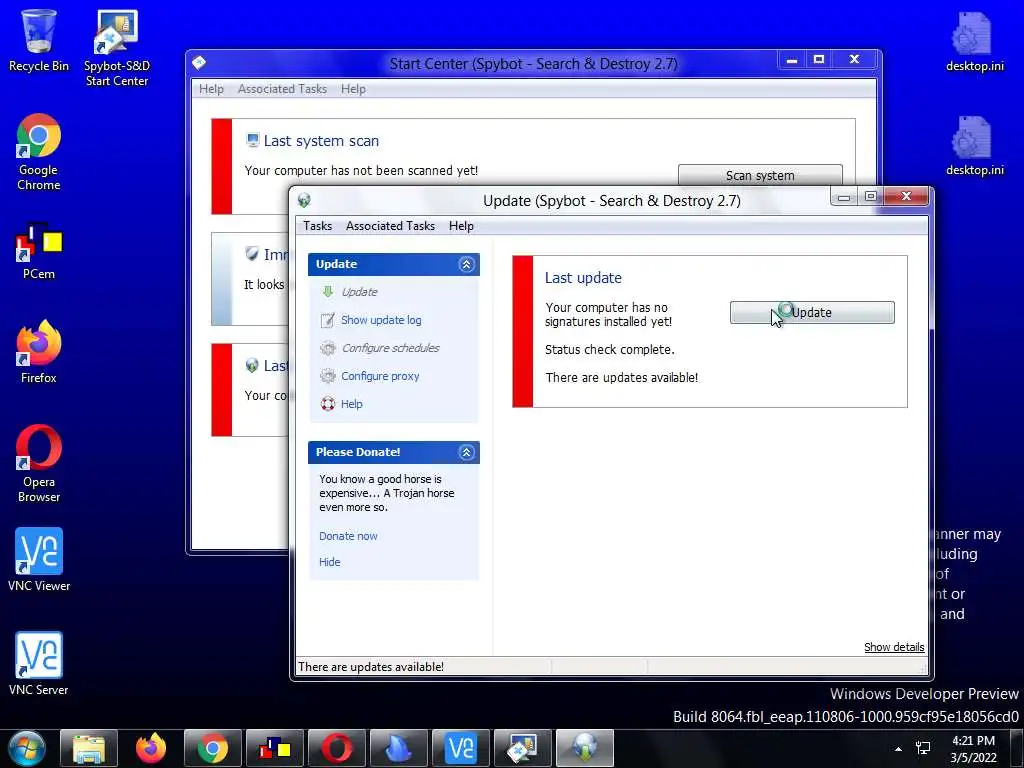Click Hide in the donate panel
This screenshot has width=1024, height=768.
pyautogui.click(x=329, y=562)
